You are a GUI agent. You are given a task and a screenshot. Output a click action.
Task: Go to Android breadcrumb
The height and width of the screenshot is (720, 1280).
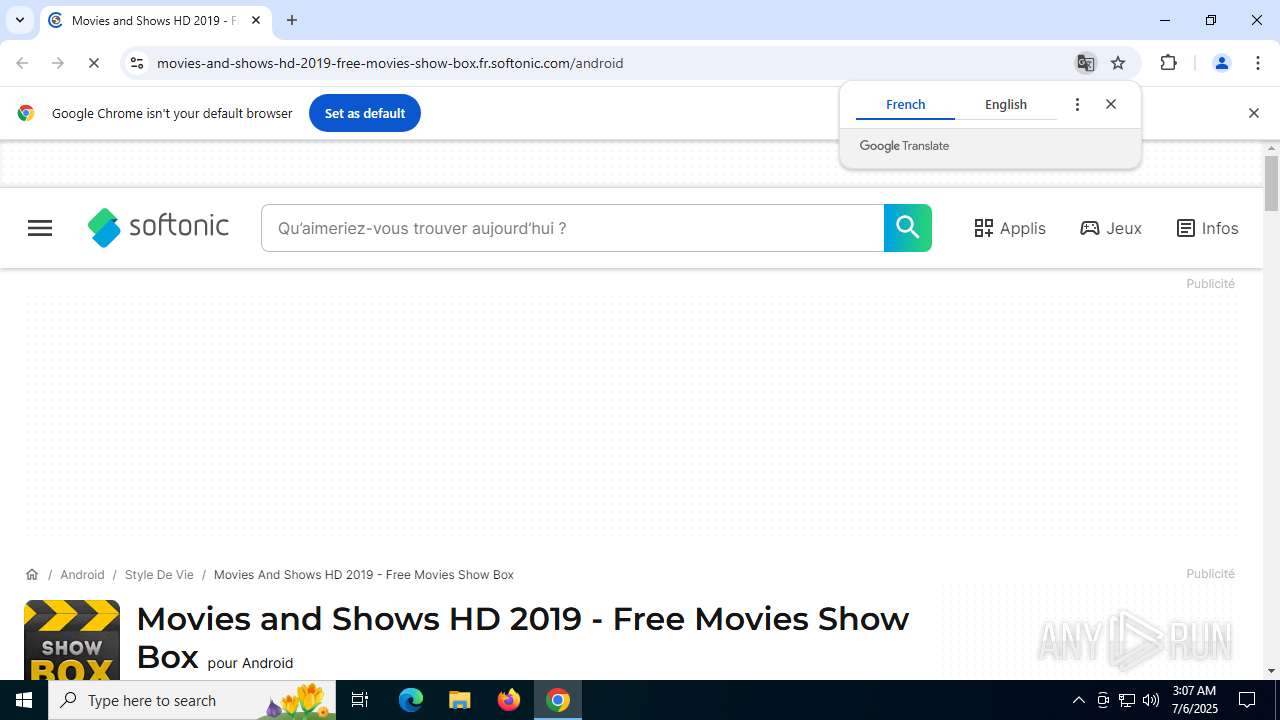pos(82,575)
